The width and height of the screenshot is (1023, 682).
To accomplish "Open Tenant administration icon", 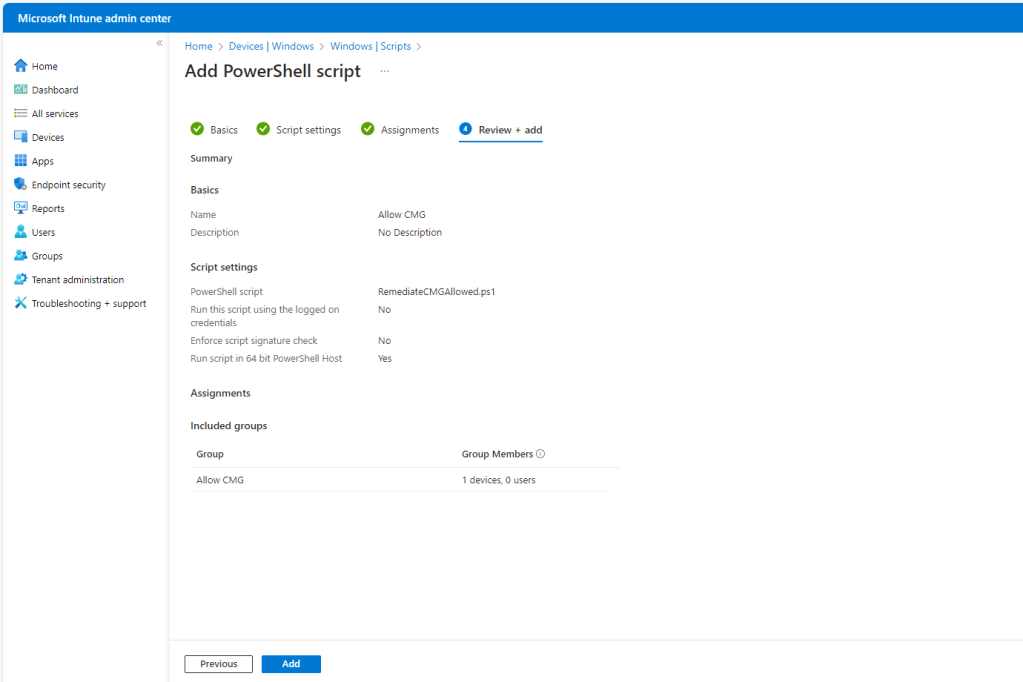I will (x=20, y=280).
